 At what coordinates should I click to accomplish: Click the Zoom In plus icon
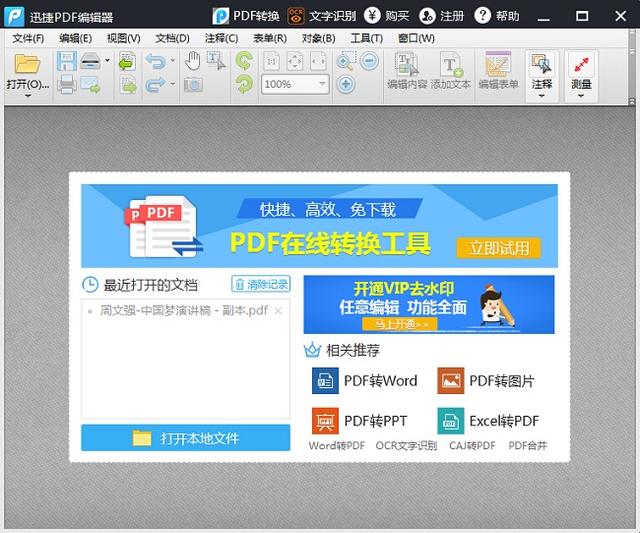[346, 84]
